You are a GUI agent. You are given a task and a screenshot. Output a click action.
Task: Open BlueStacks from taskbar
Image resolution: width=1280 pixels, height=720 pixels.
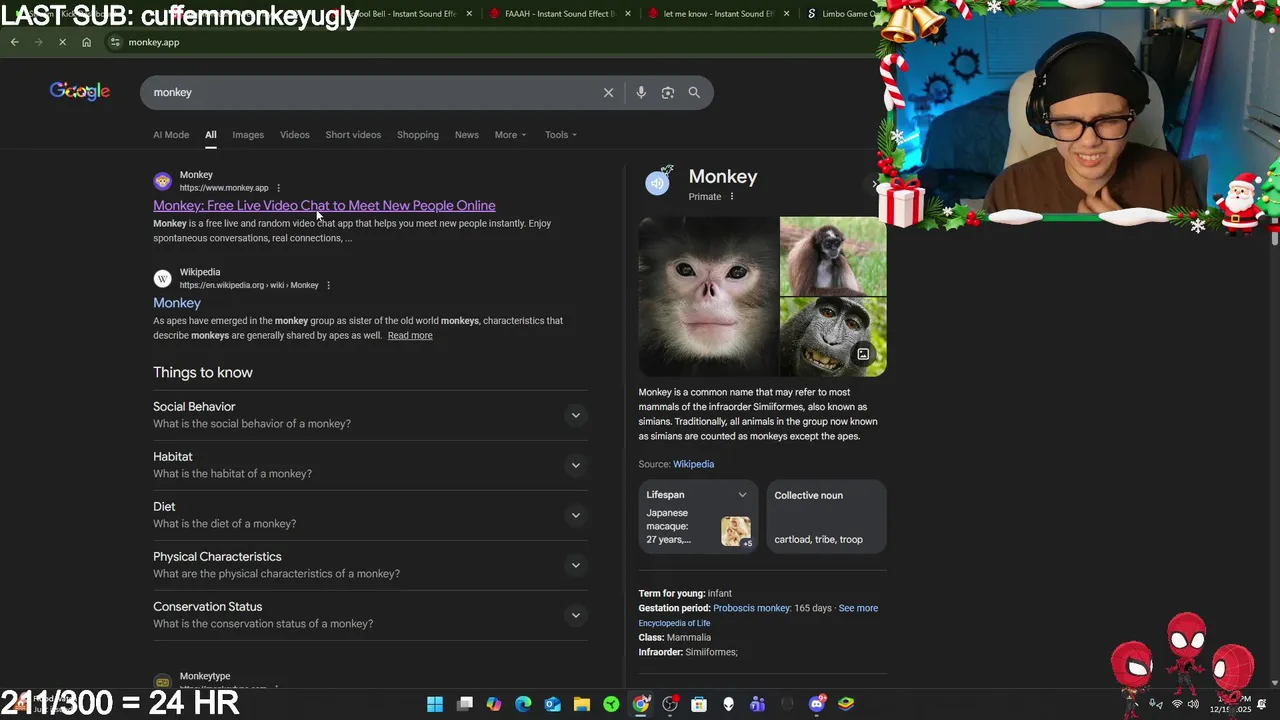[x=846, y=704]
